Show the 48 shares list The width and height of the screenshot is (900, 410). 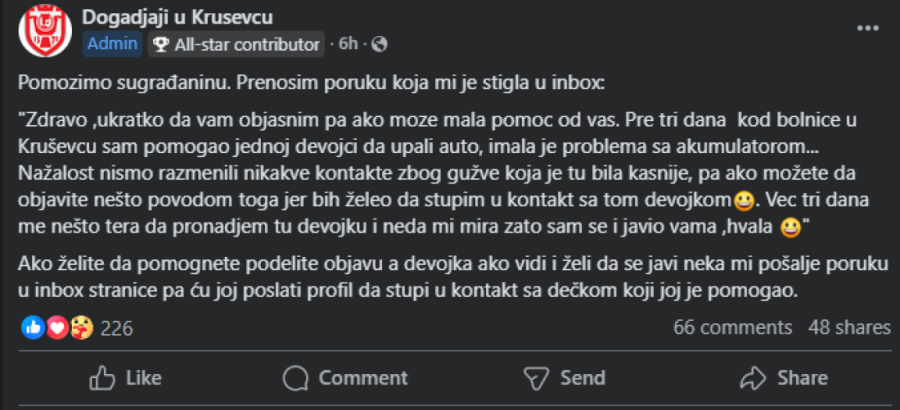pos(849,327)
